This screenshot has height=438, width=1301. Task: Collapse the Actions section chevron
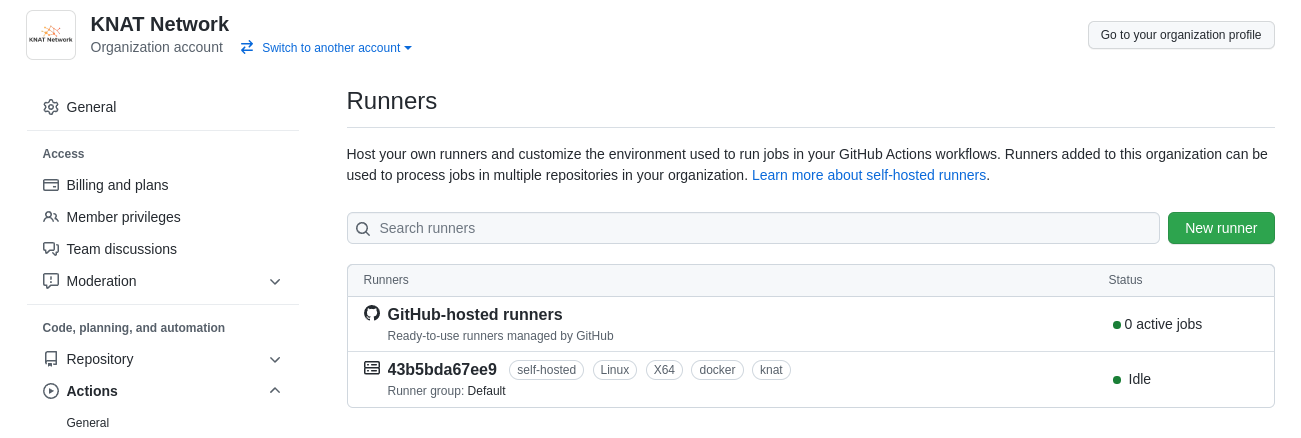coord(275,391)
